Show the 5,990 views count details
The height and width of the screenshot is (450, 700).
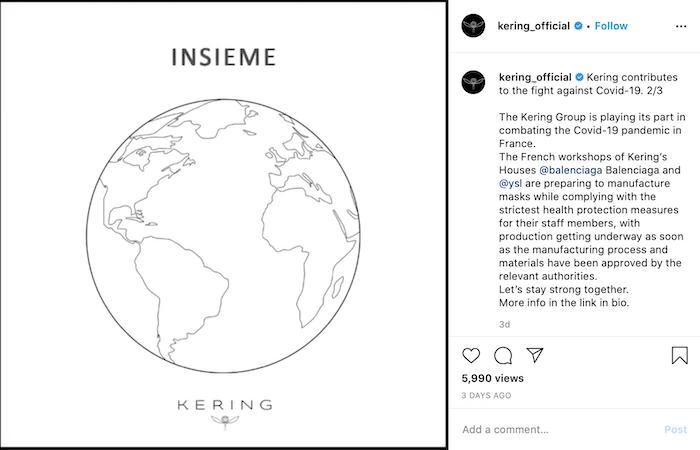(492, 379)
